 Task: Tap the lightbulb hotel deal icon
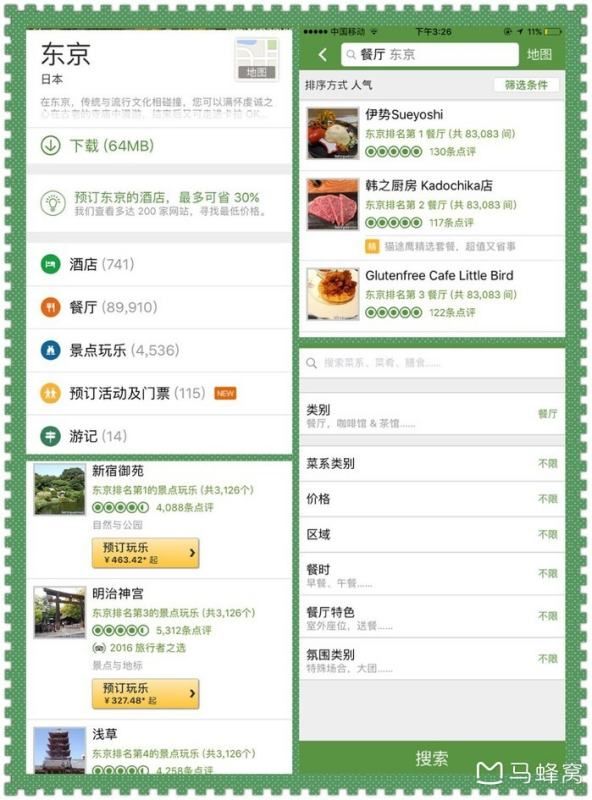click(53, 203)
